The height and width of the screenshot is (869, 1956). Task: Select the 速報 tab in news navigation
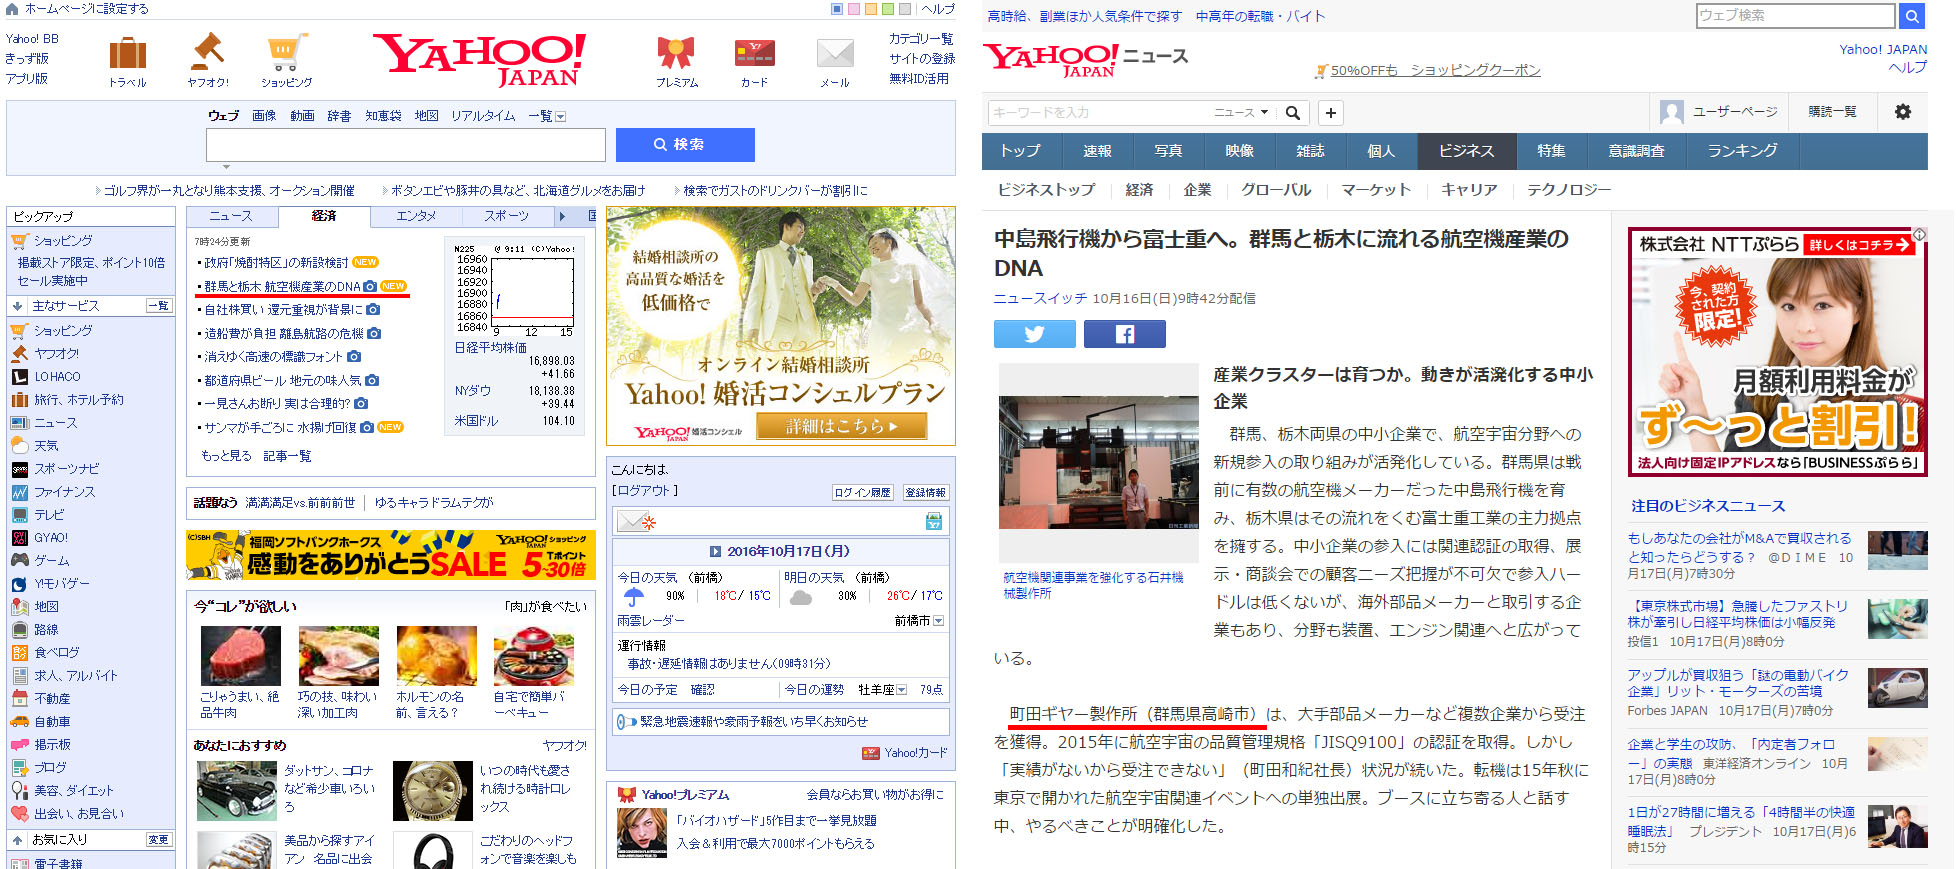[x=1097, y=151]
